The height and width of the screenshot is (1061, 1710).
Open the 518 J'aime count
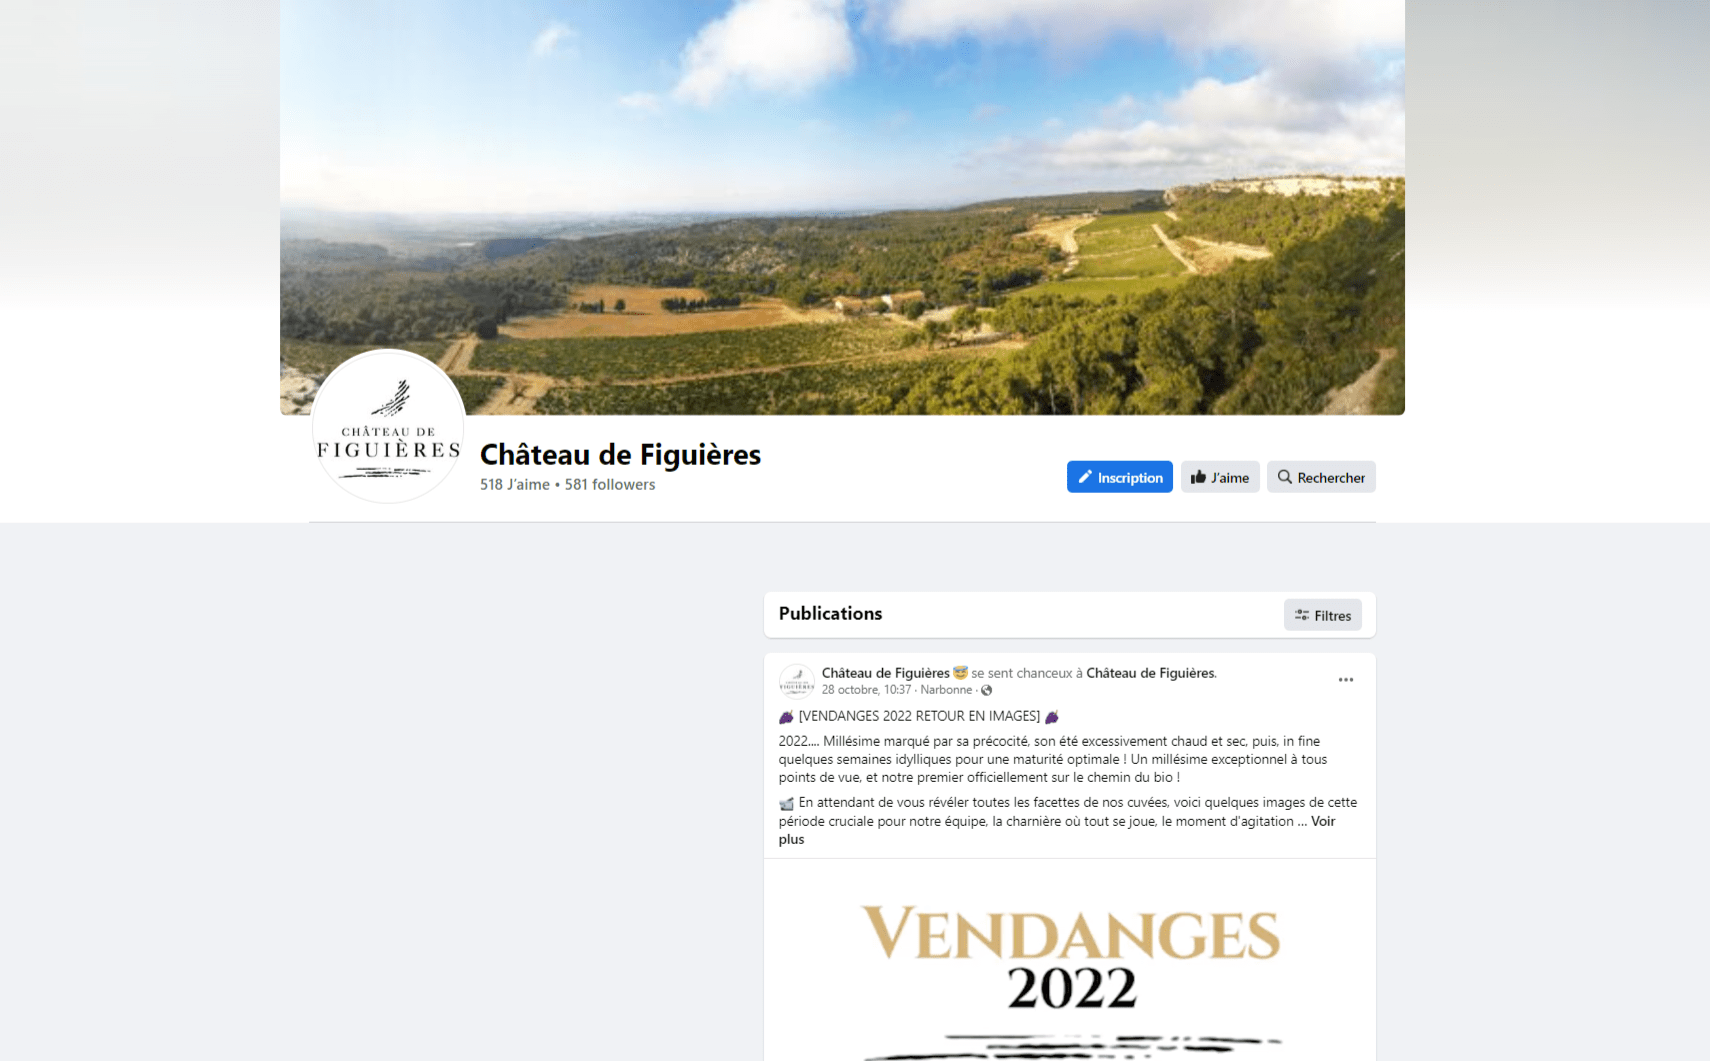coord(514,484)
